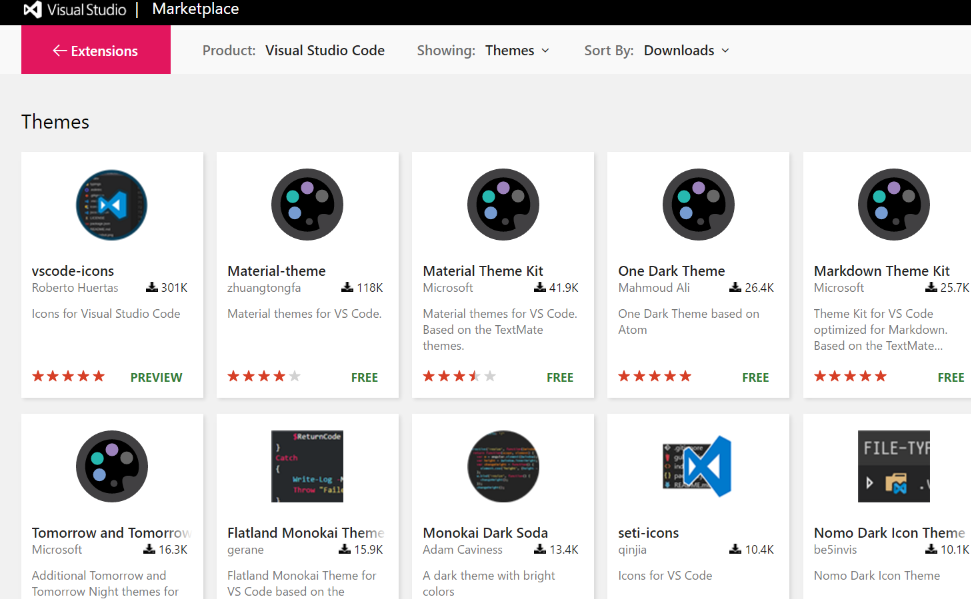This screenshot has height=599, width=971.
Task: Open the Material Theme Kit palette icon
Action: pos(503,205)
